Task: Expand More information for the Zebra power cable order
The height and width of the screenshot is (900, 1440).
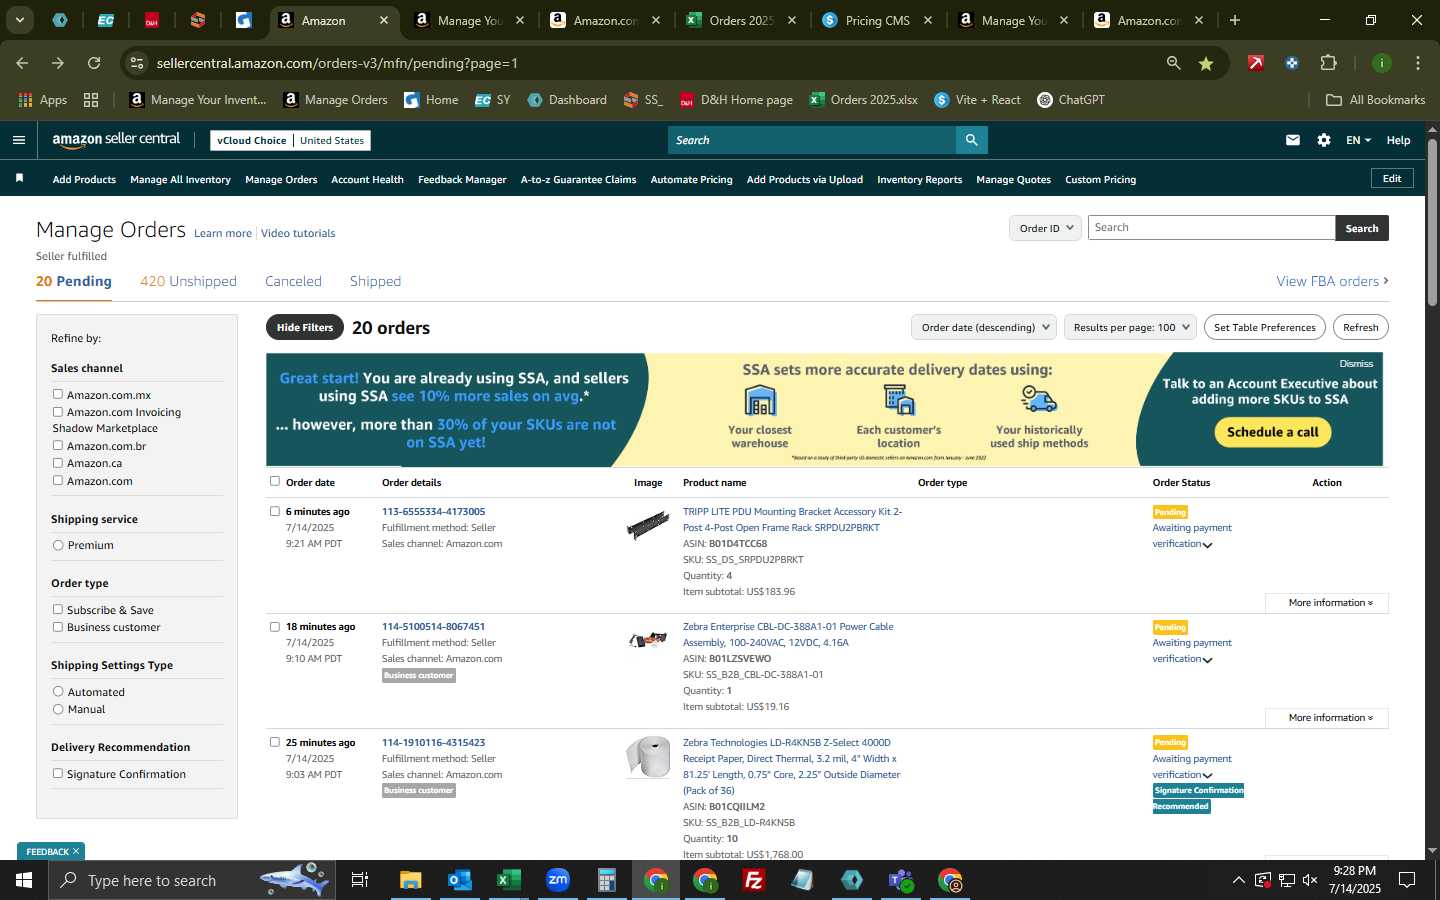Action: pyautogui.click(x=1326, y=718)
